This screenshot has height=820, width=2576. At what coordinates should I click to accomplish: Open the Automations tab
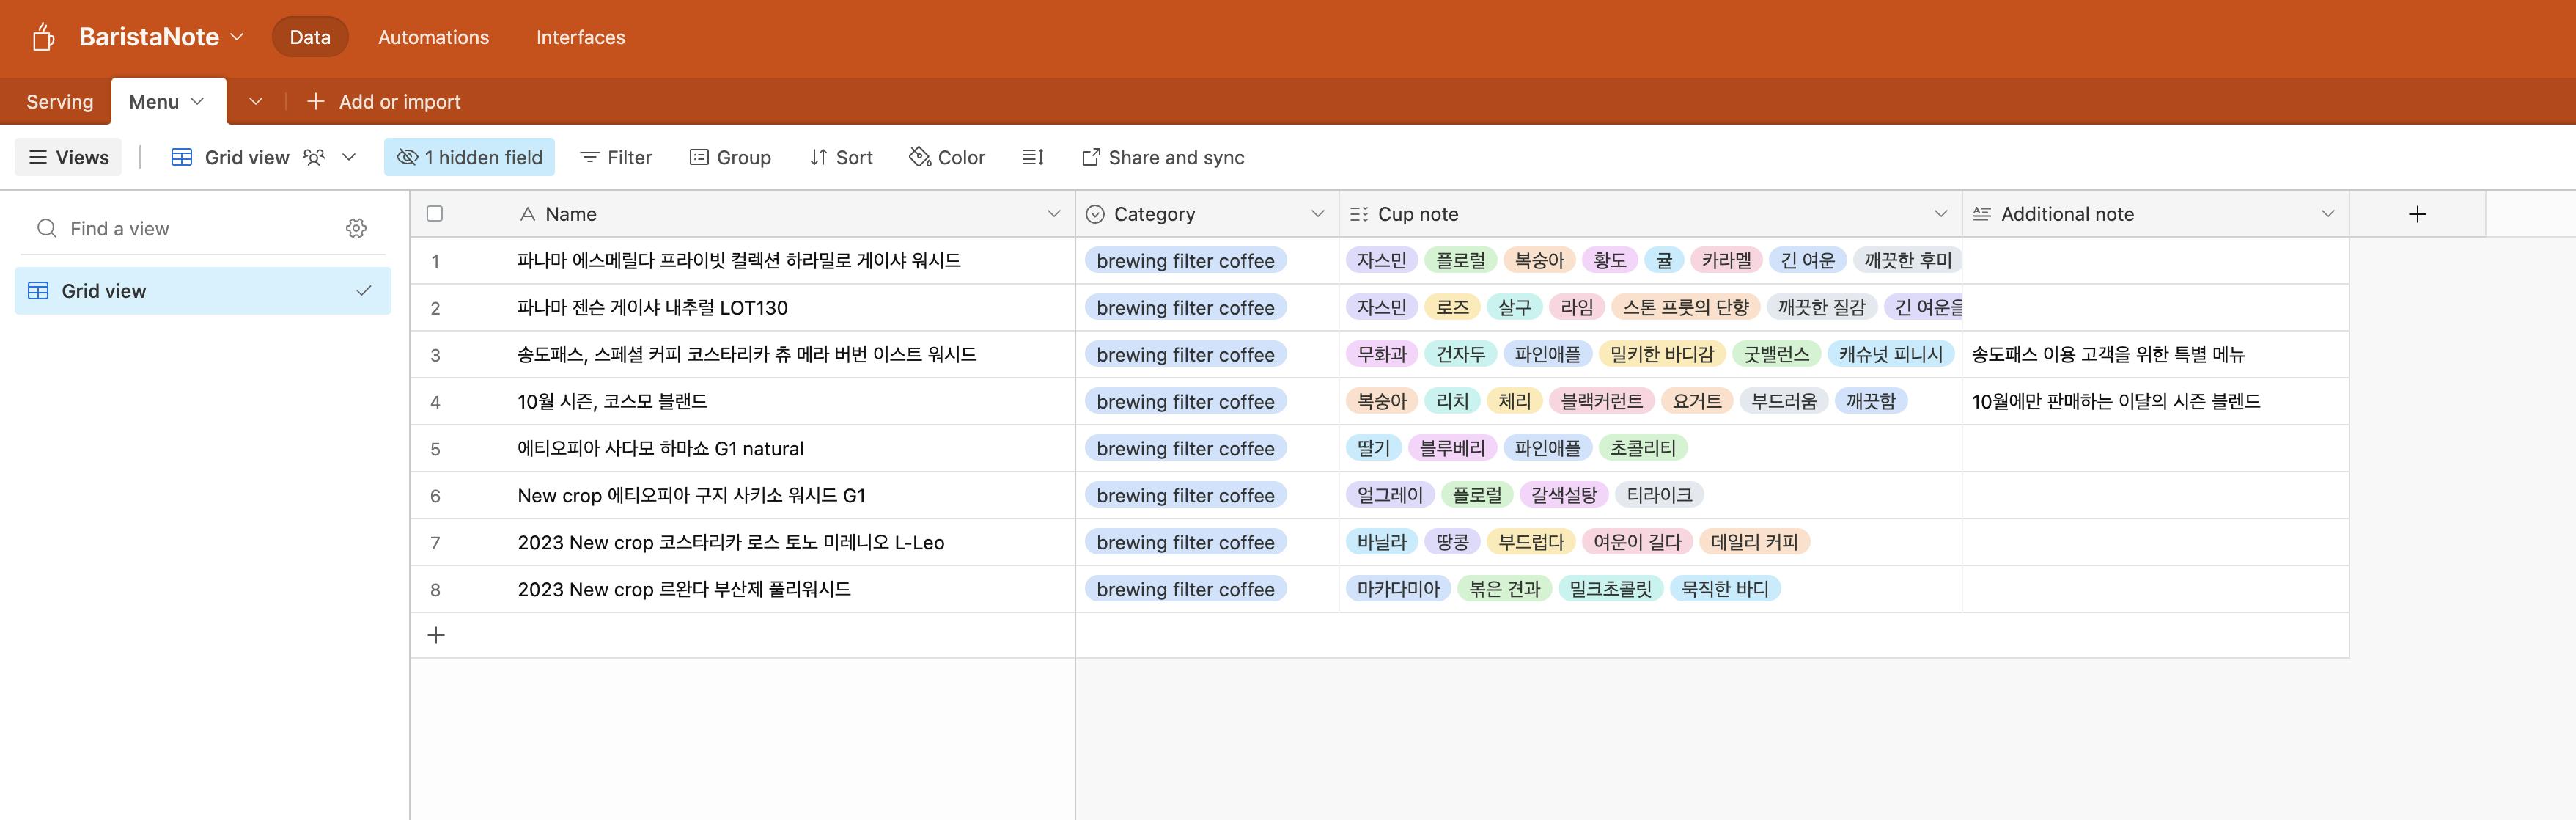pyautogui.click(x=433, y=37)
